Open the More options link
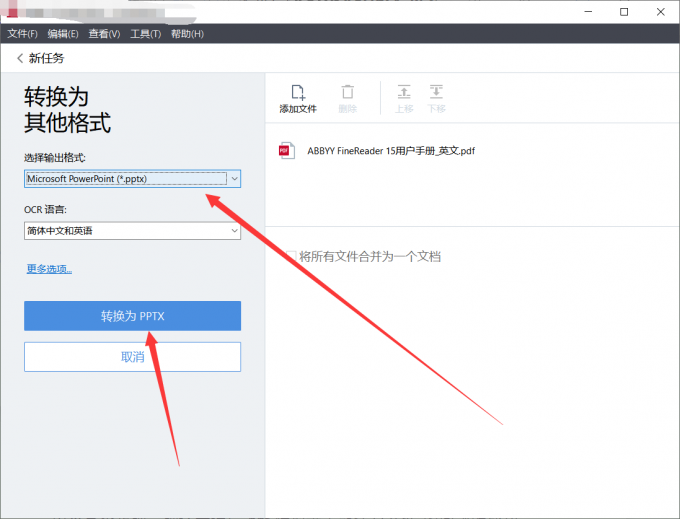This screenshot has width=680, height=519. [x=49, y=269]
